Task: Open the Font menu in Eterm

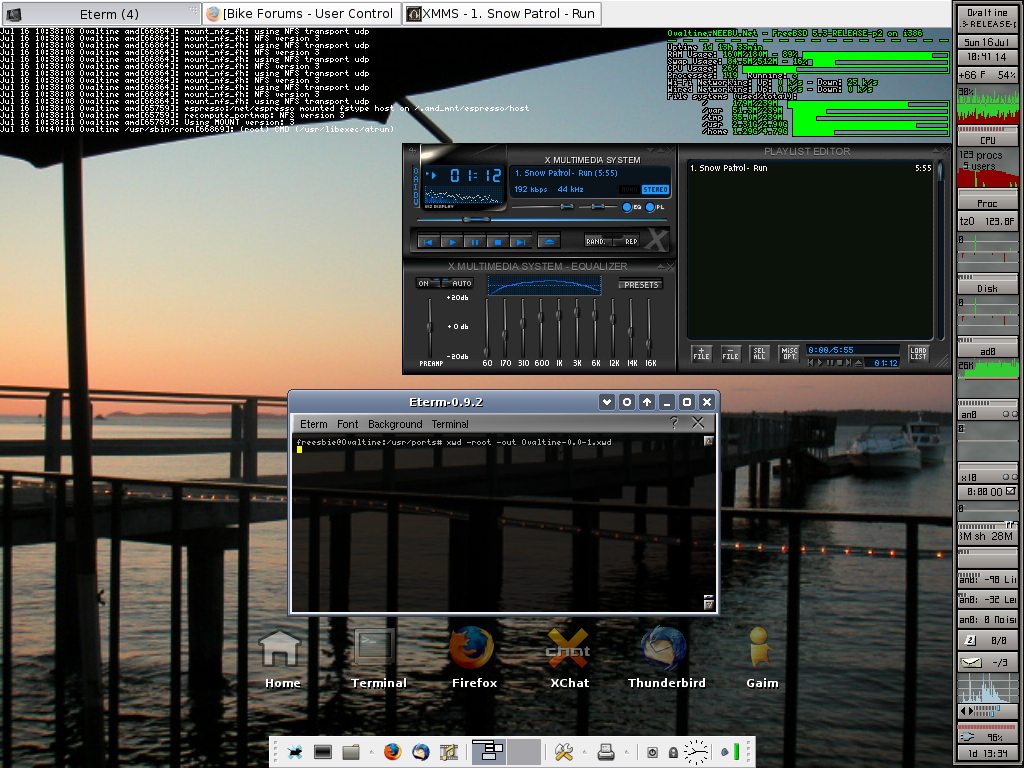Action: pyautogui.click(x=347, y=424)
